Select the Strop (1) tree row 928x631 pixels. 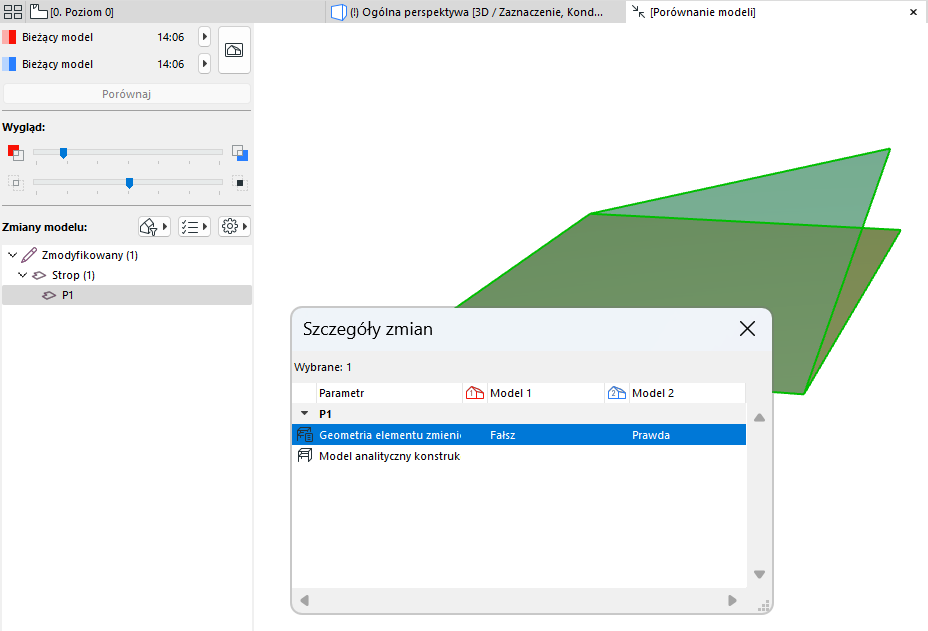(x=127, y=275)
